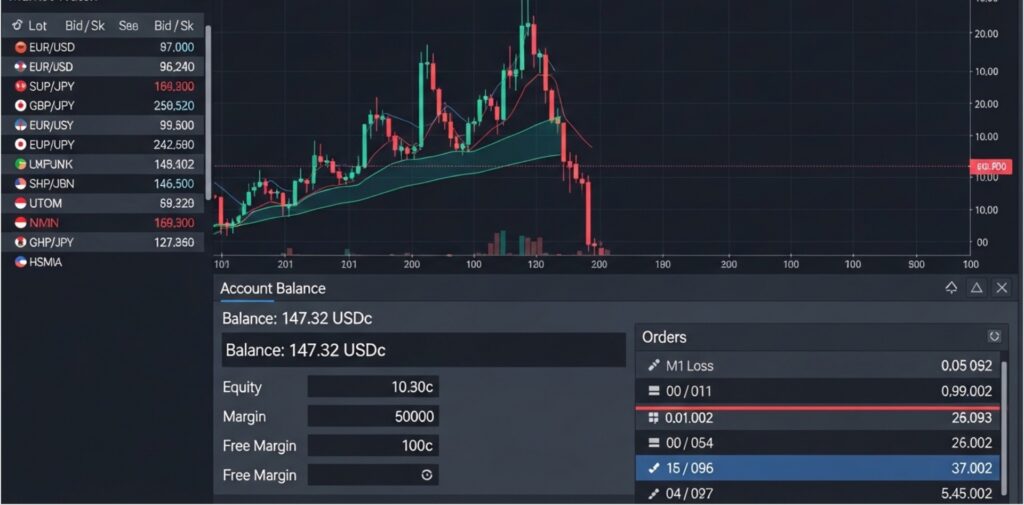Click the Orders panel title
1024x505 pixels.
pyautogui.click(x=664, y=337)
